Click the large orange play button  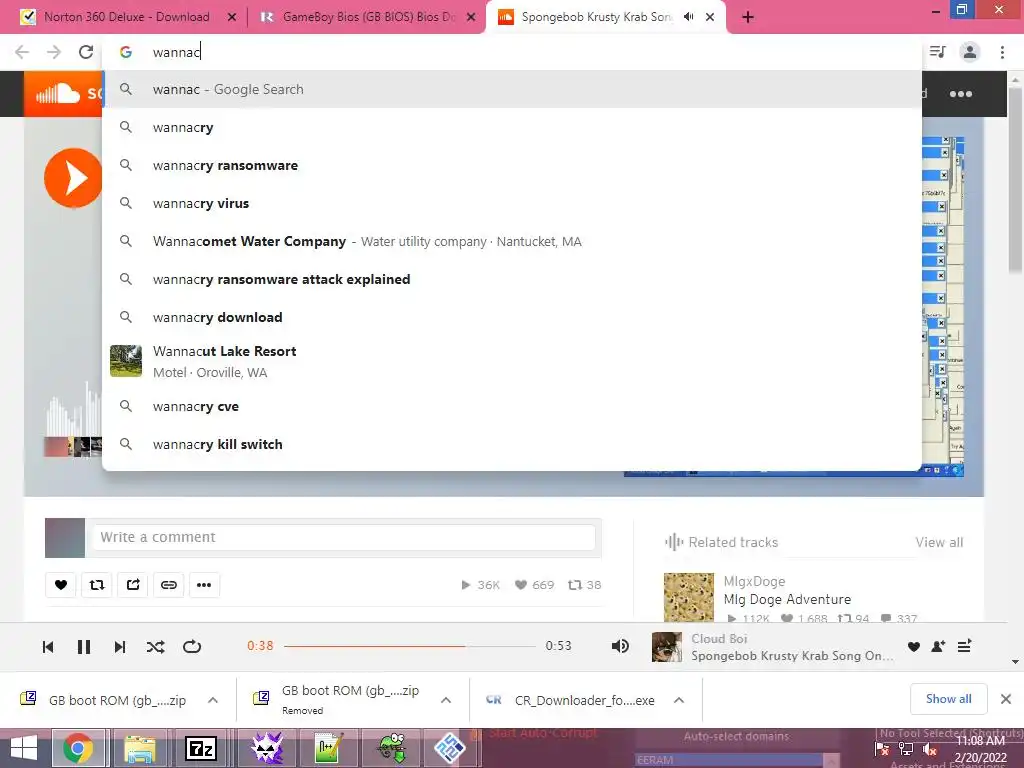(73, 178)
